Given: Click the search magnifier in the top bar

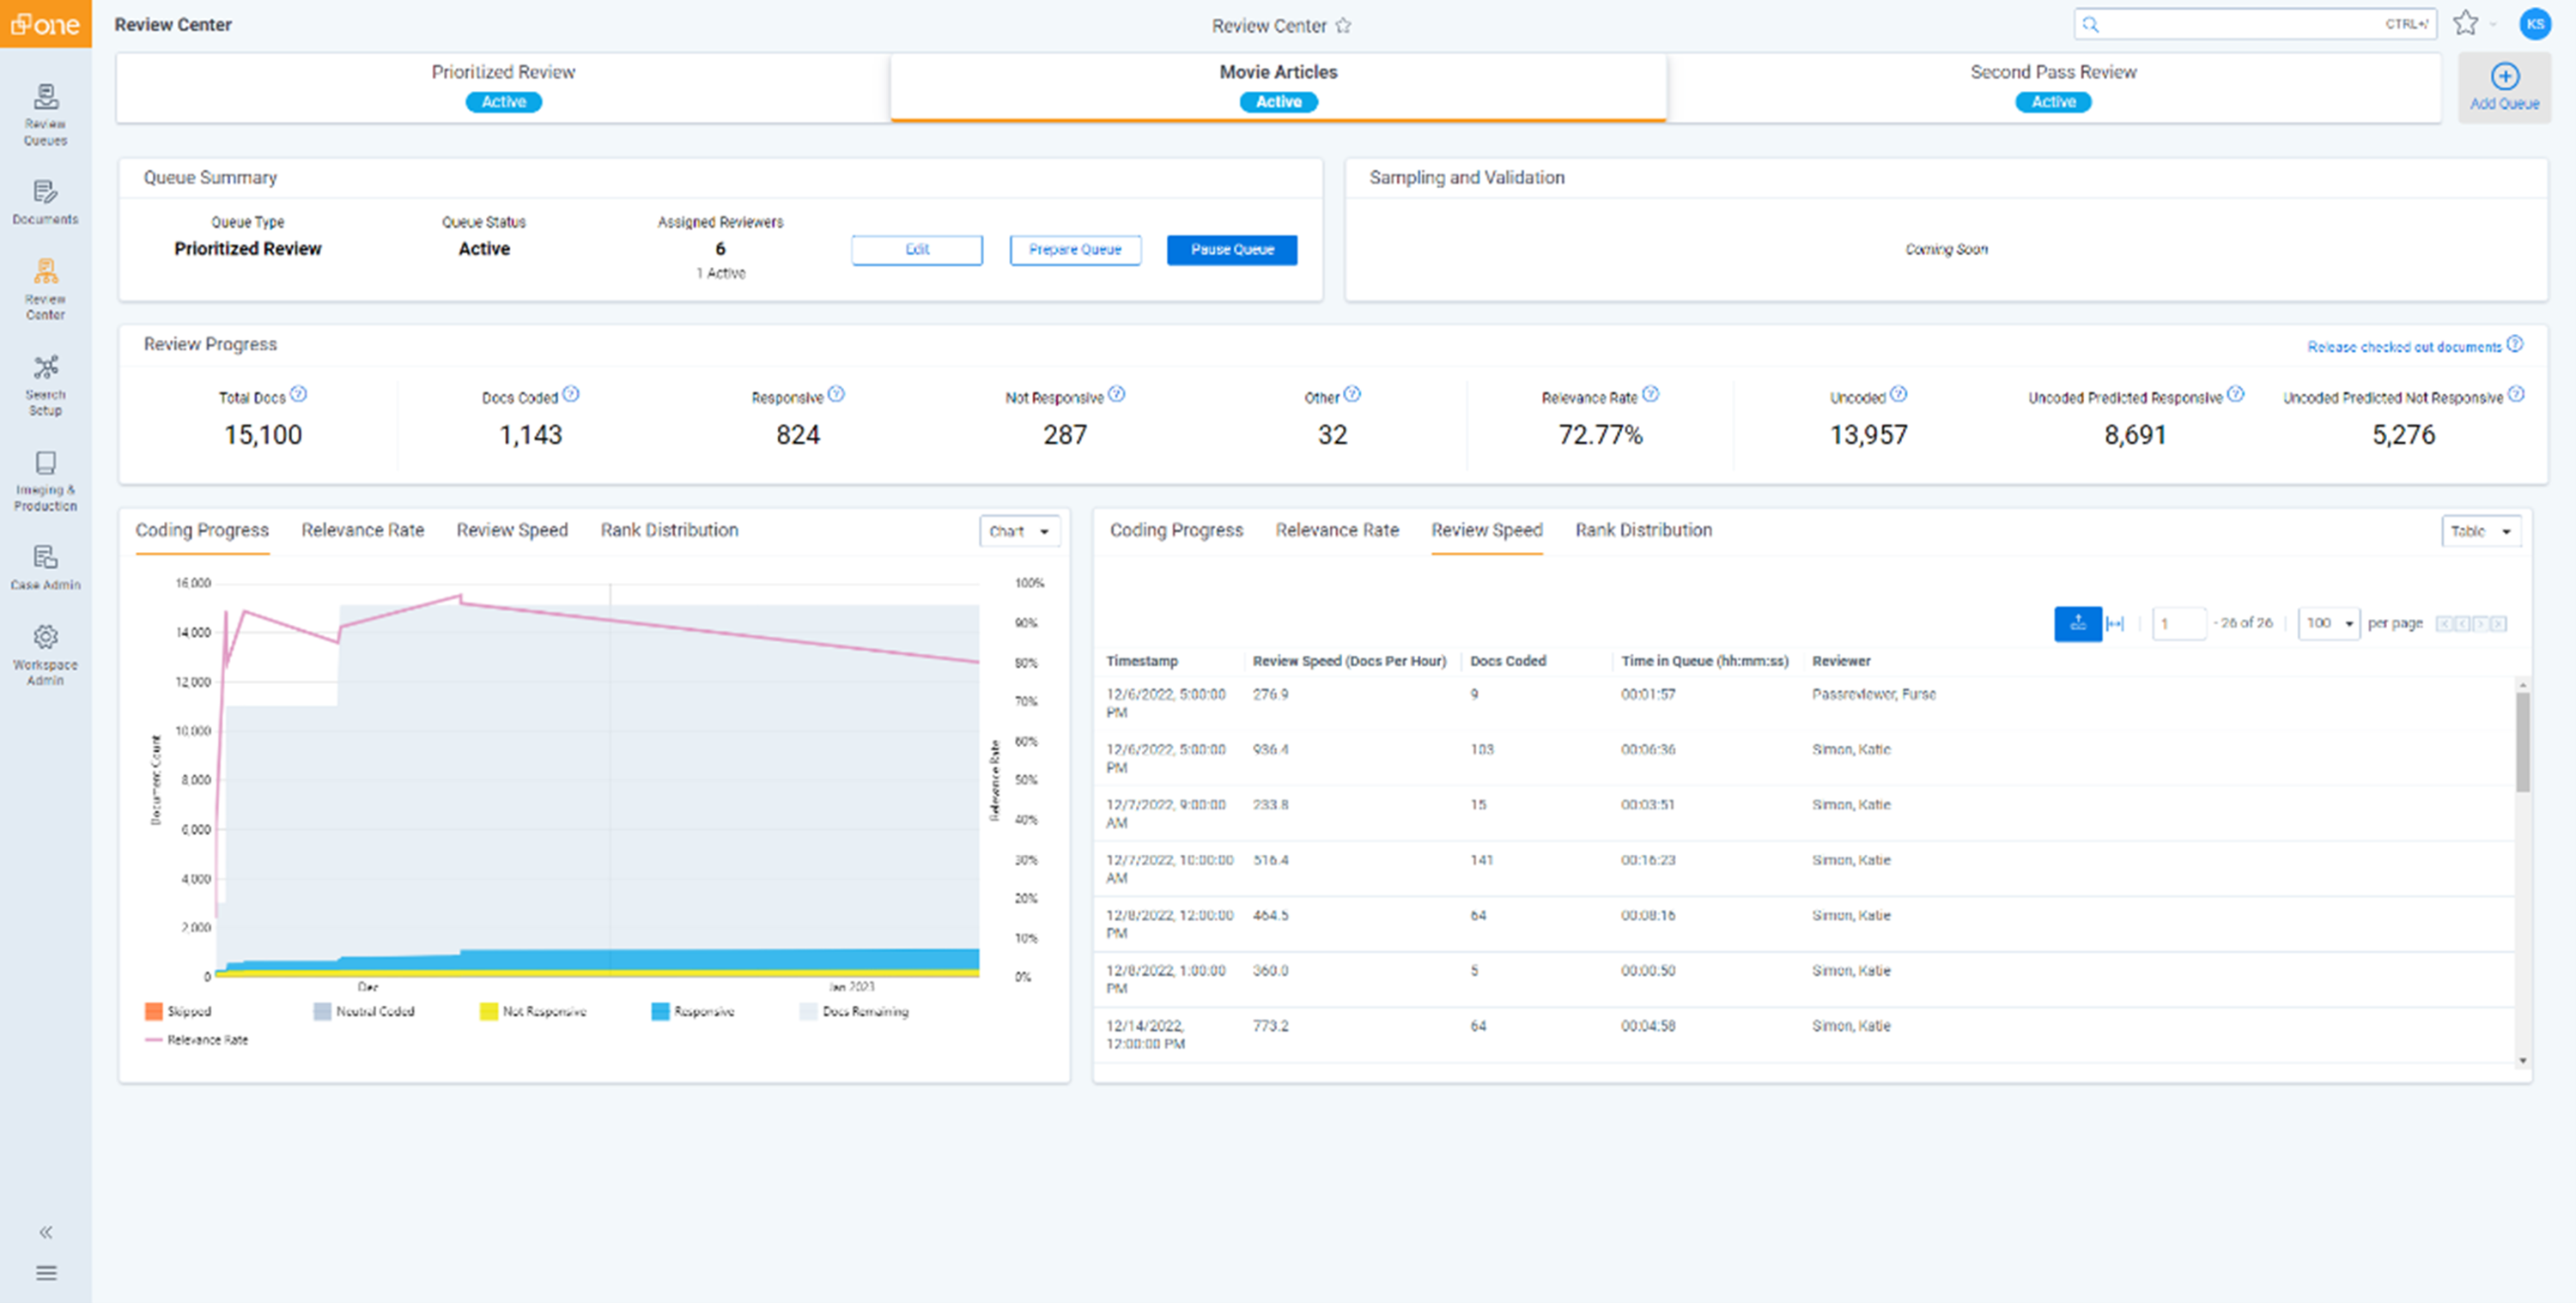Looking at the screenshot, I should 2090,24.
